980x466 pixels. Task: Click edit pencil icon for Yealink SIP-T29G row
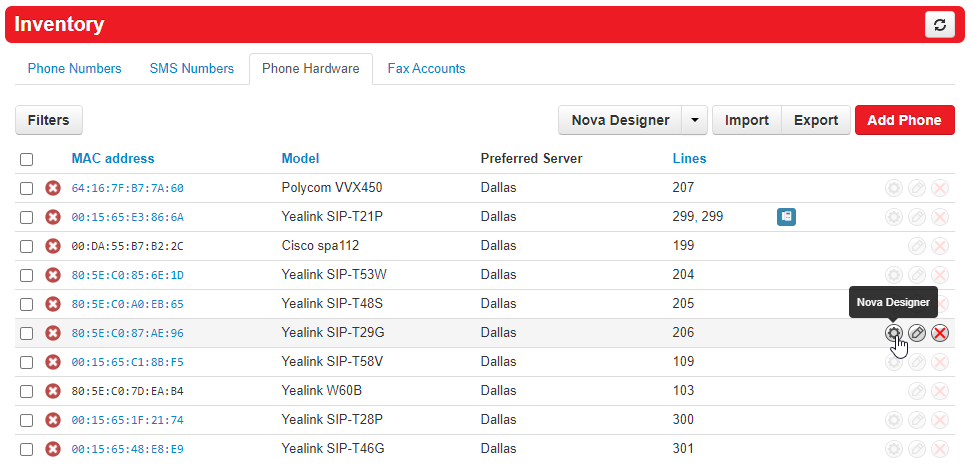(917, 333)
